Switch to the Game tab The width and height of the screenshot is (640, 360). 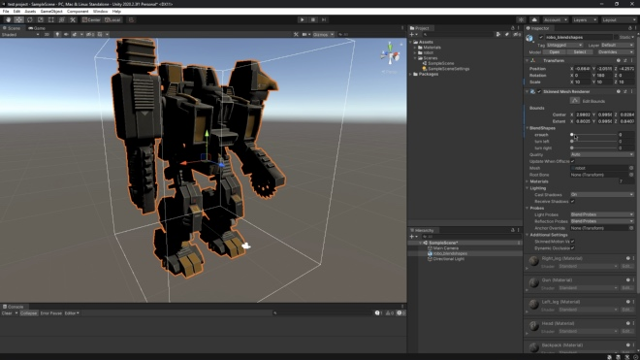37,28
